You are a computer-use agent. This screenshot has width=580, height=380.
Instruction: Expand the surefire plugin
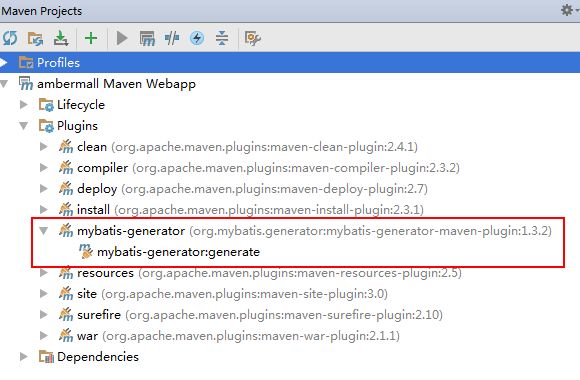click(44, 315)
